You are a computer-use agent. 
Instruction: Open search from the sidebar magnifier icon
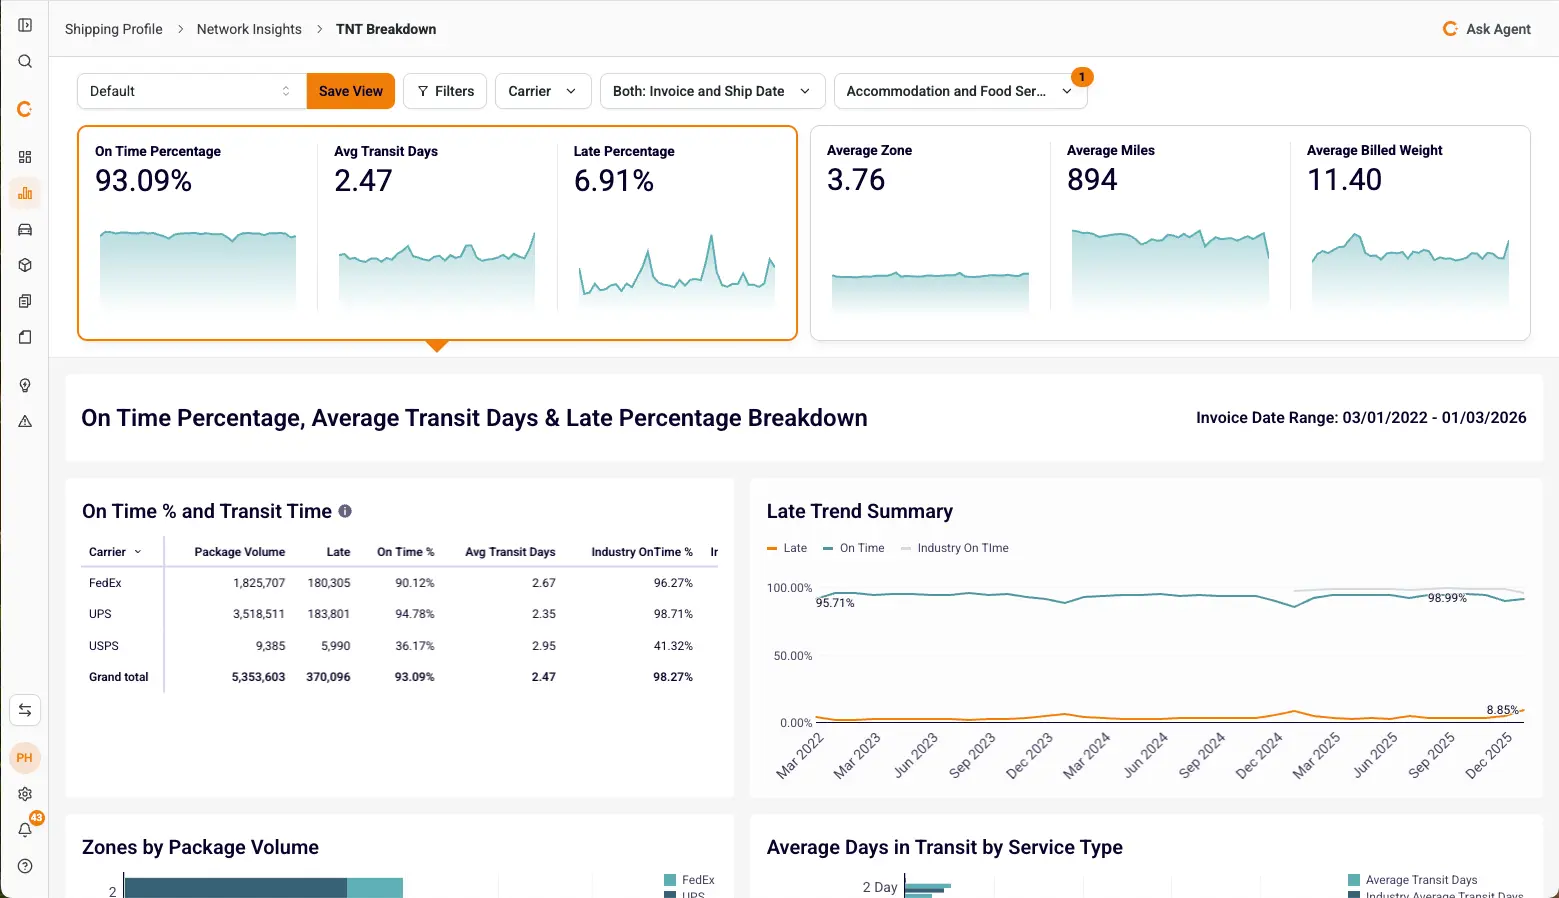click(x=25, y=62)
